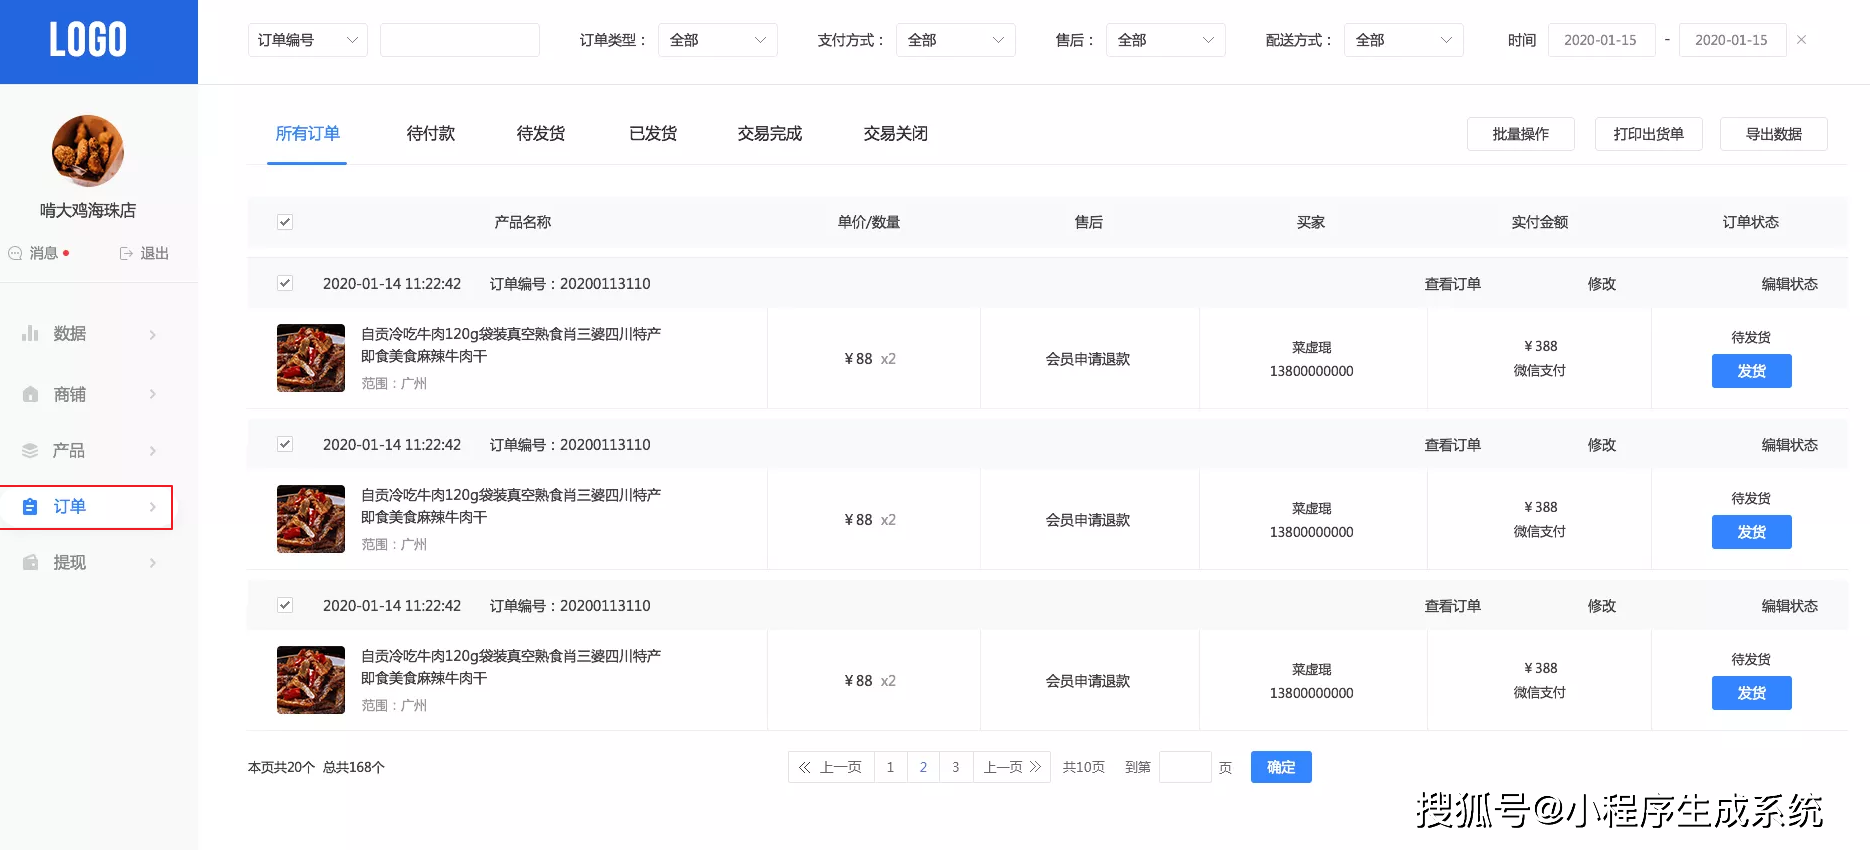Switch to the 交易关闭 tab

(x=896, y=133)
